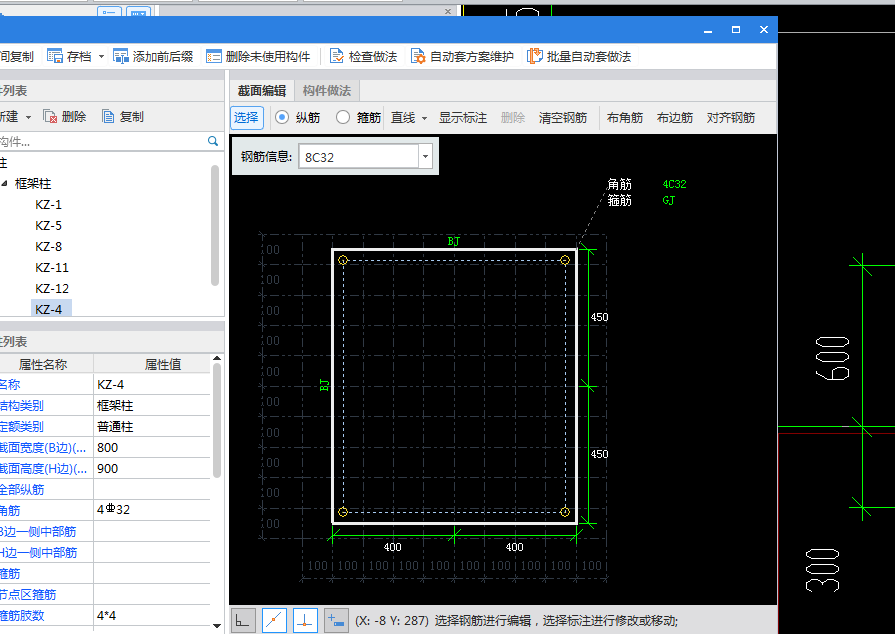Select the top-right corner rebar circle
This screenshot has height=634, width=895.
click(565, 260)
